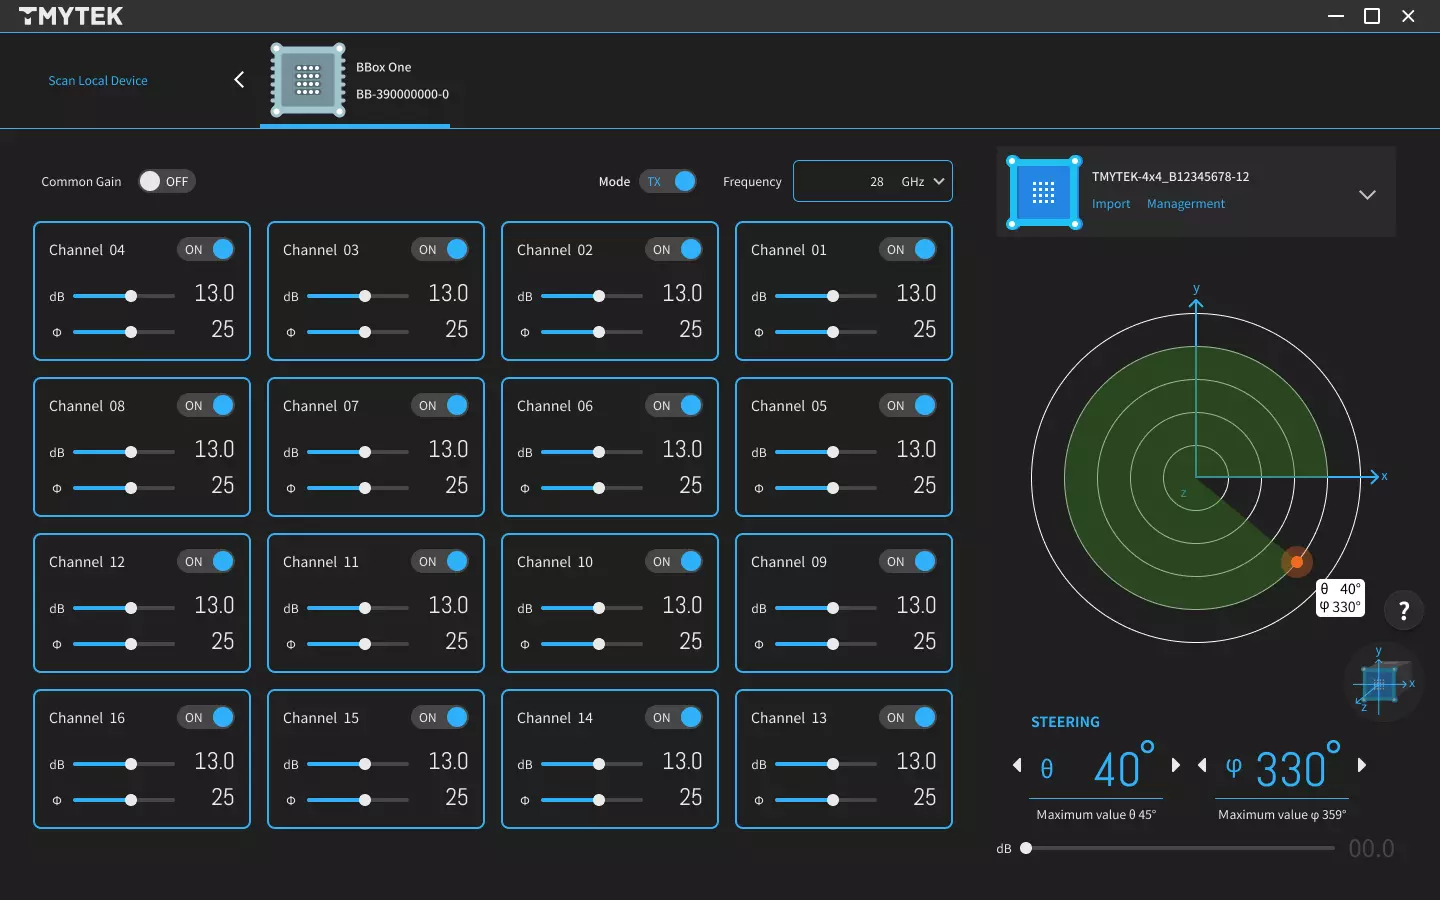This screenshot has width=1440, height=900.
Task: Click the BBox One device icon
Action: pyautogui.click(x=308, y=80)
